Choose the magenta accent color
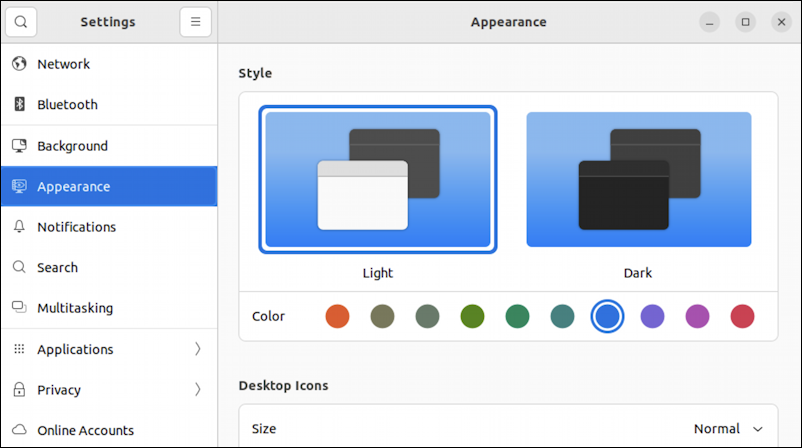This screenshot has height=448, width=802. (x=698, y=316)
